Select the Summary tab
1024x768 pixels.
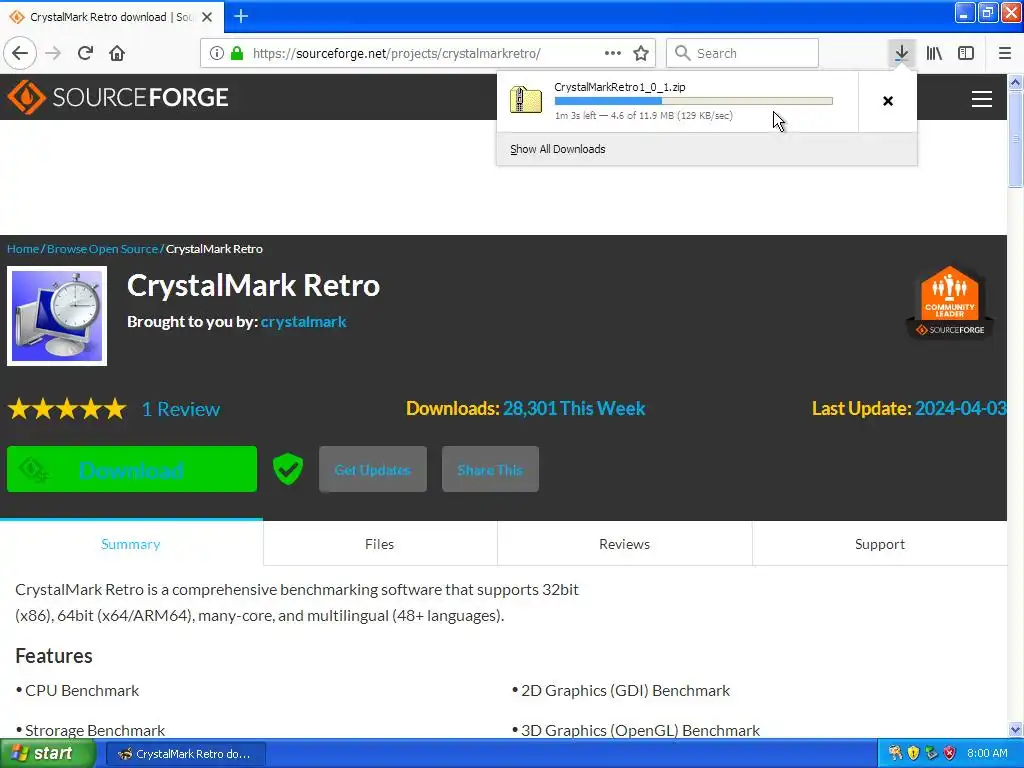(x=131, y=544)
